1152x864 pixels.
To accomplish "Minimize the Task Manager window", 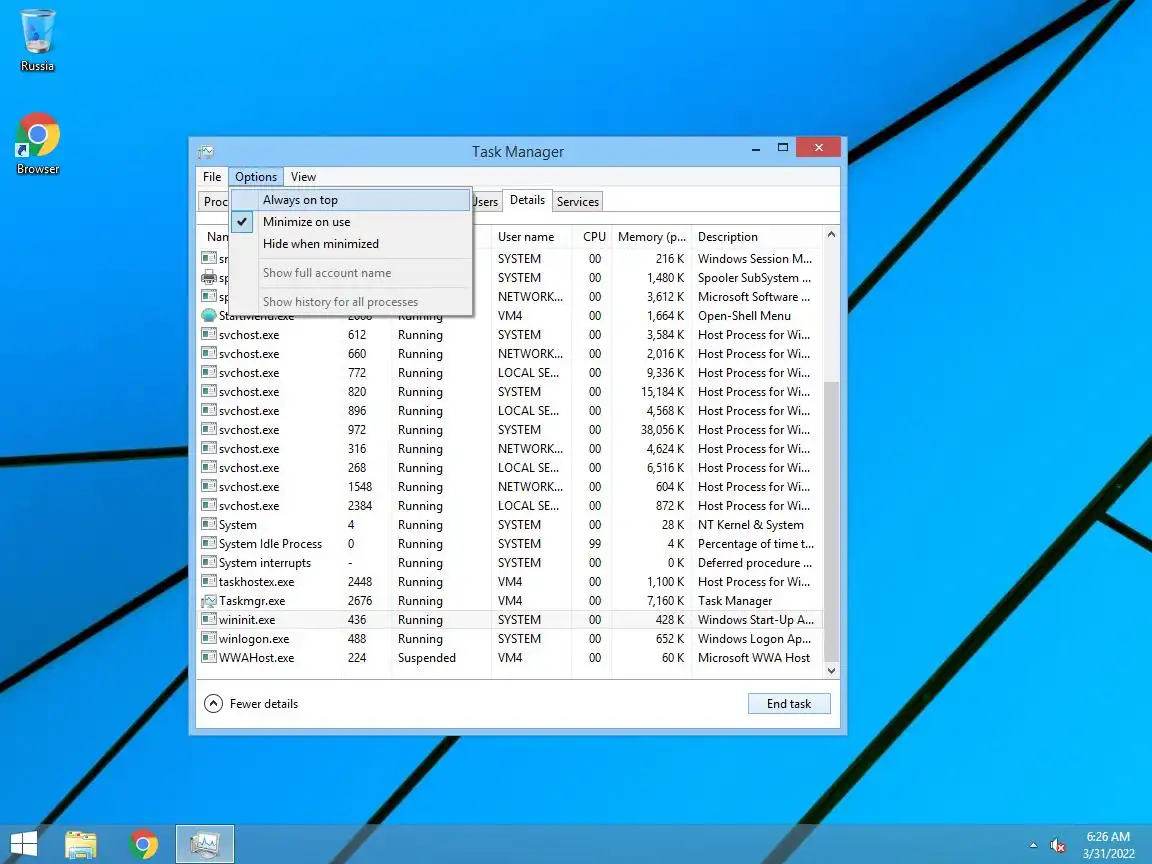I will tap(755, 149).
